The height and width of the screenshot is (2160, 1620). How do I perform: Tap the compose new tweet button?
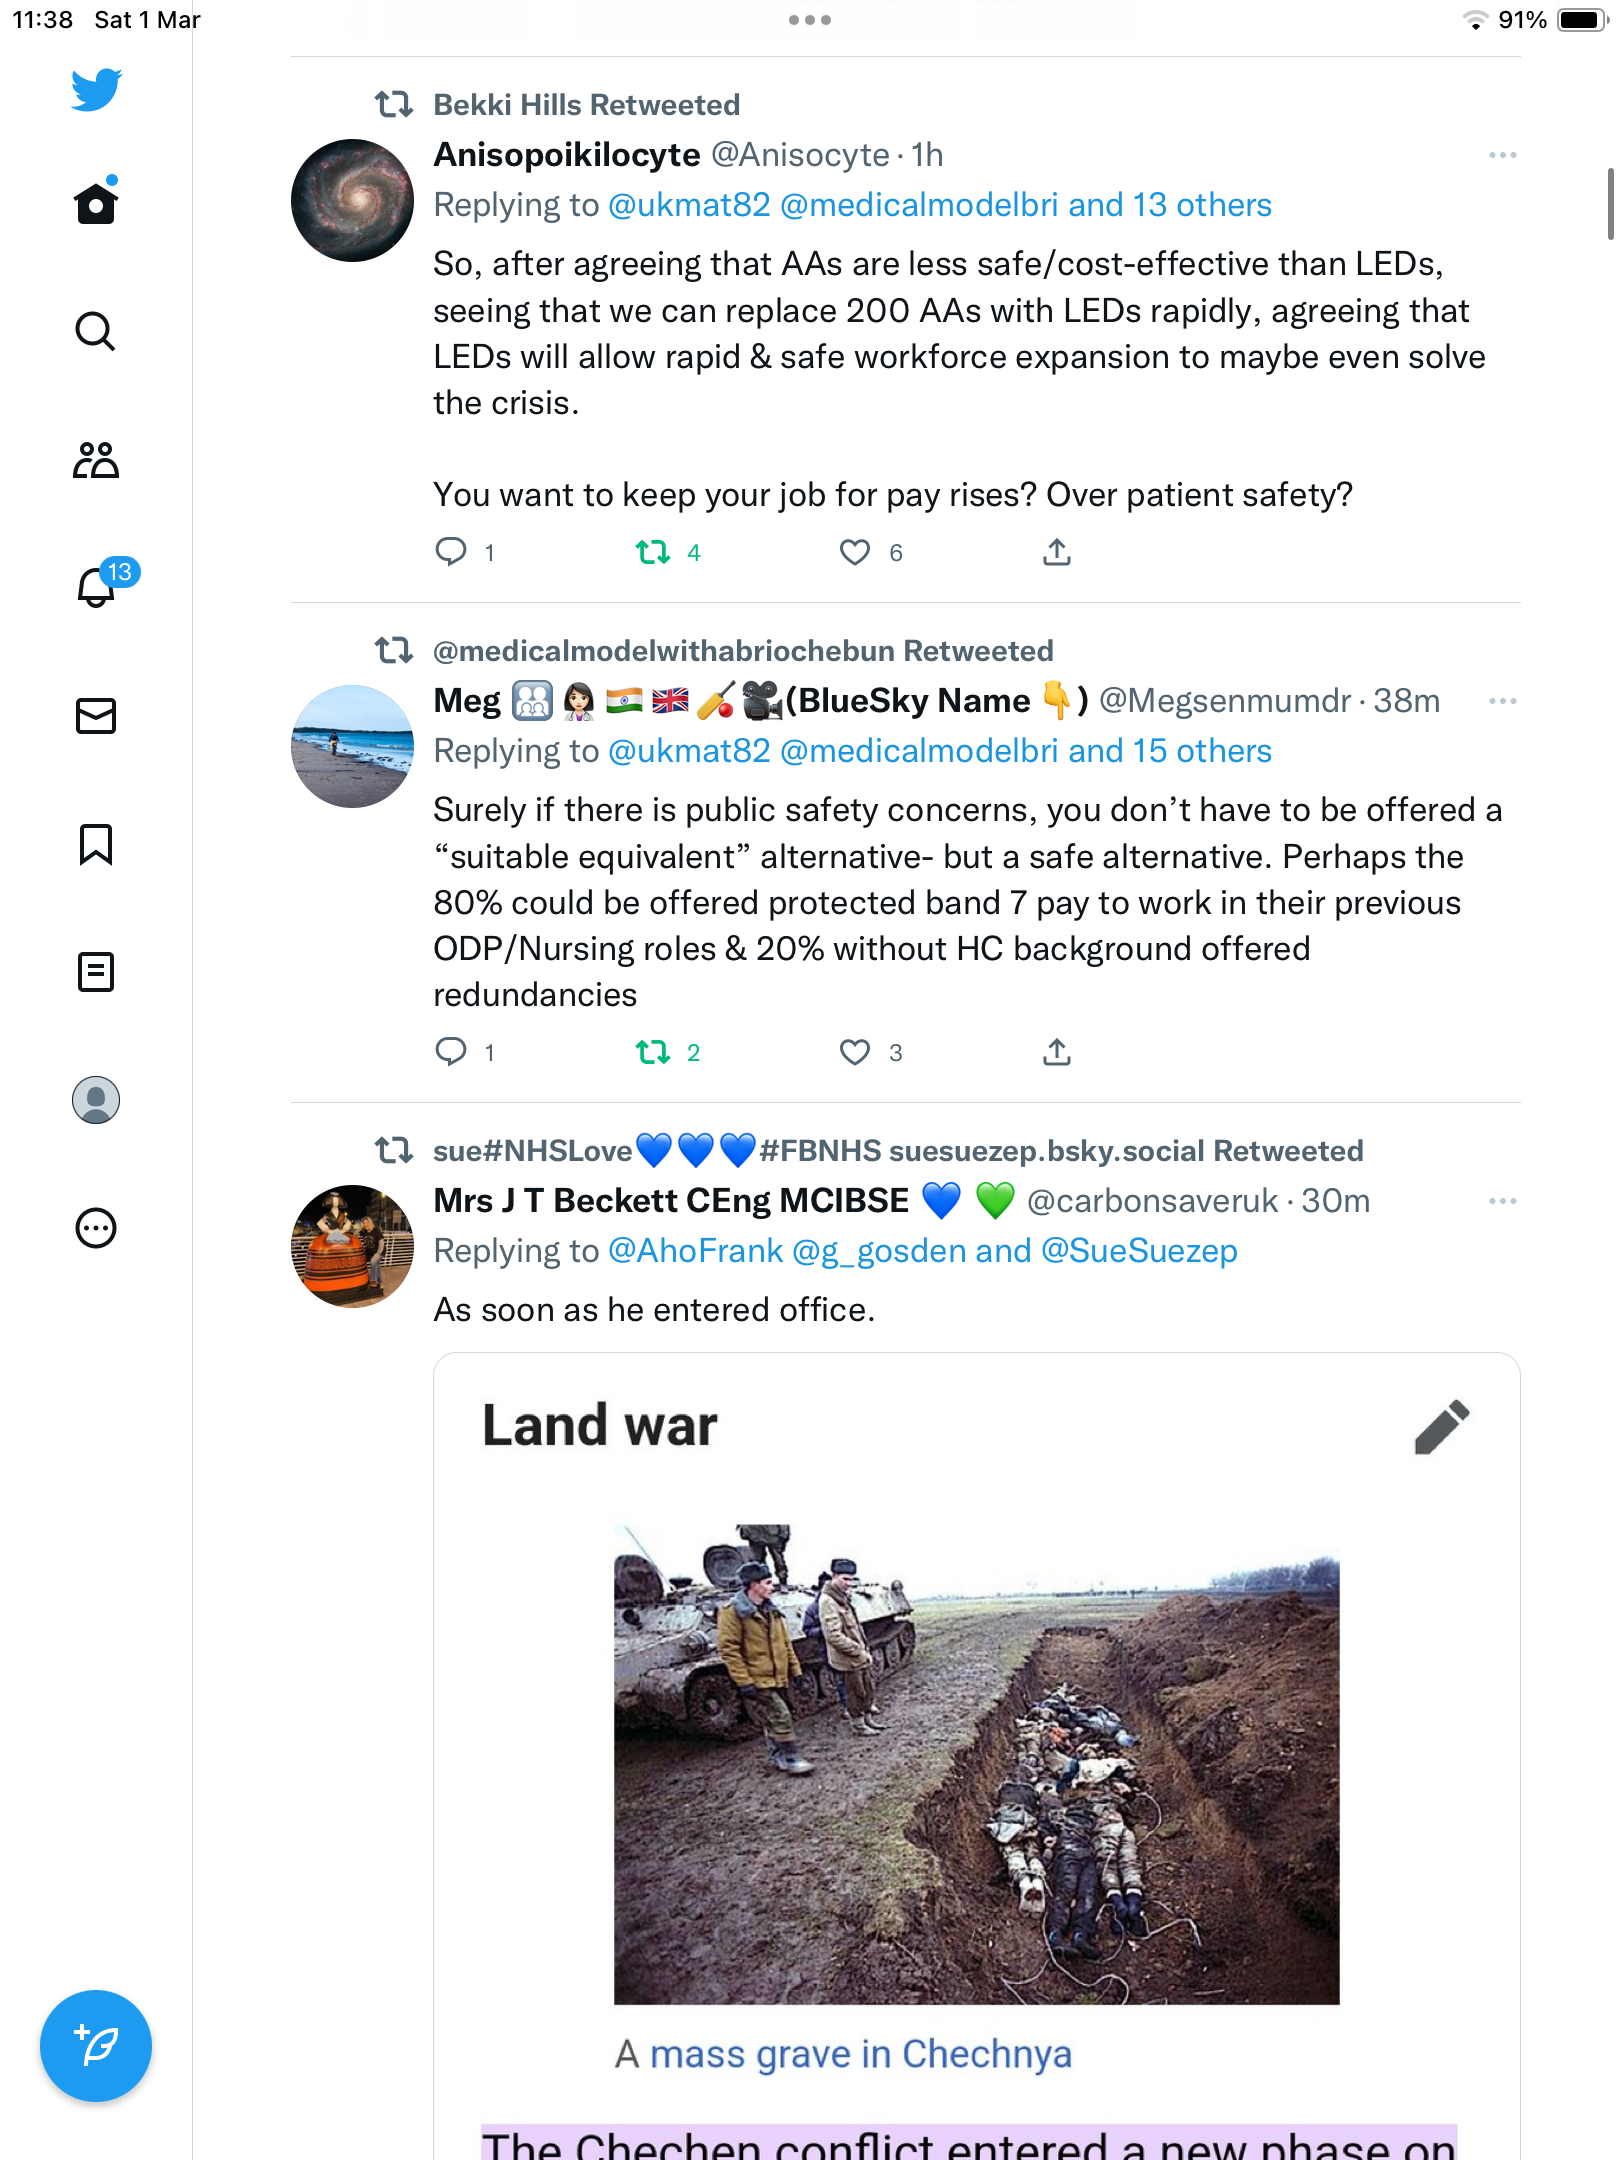[96, 2046]
